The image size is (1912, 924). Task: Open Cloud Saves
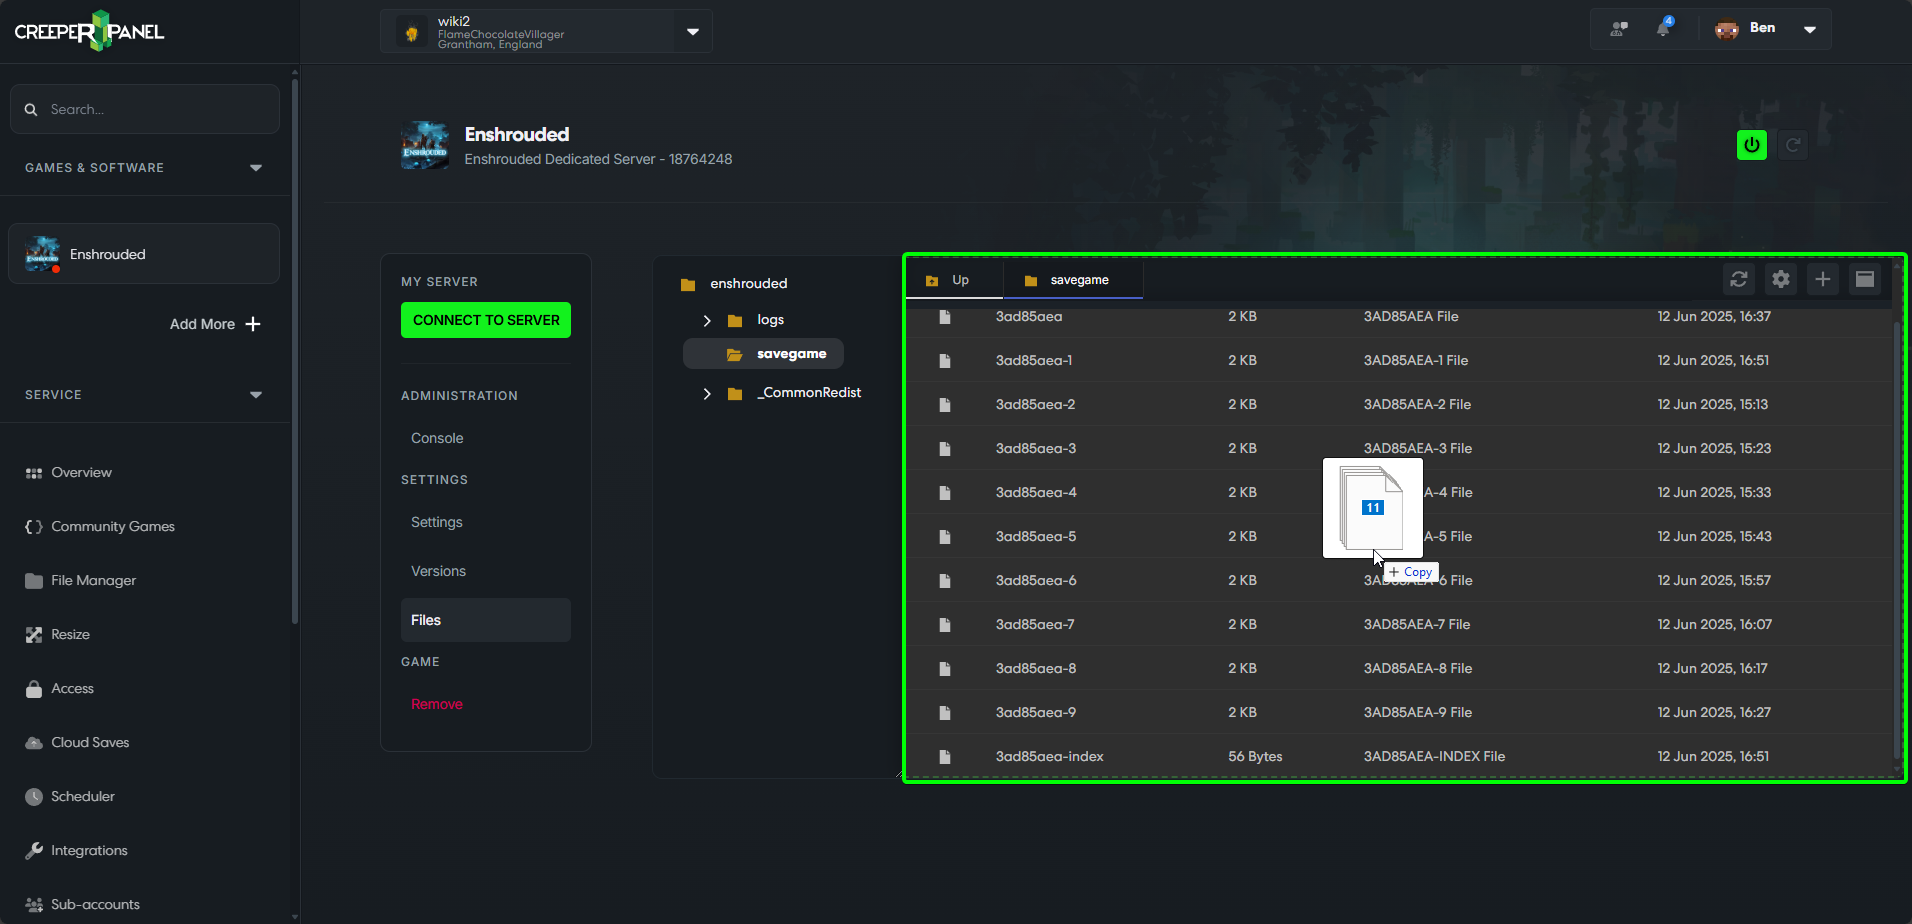coord(77,742)
